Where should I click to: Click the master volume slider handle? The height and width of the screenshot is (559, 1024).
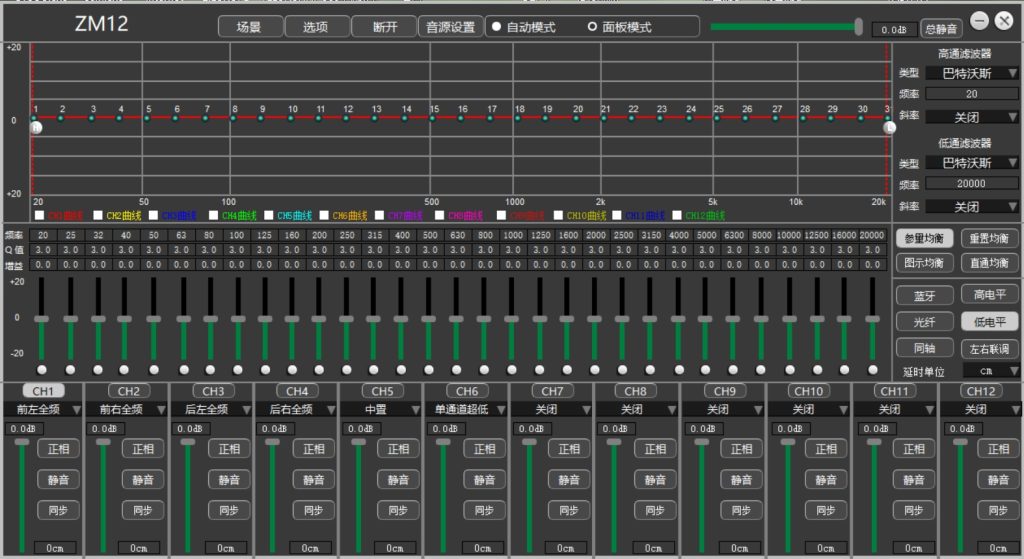pyautogui.click(x=859, y=27)
